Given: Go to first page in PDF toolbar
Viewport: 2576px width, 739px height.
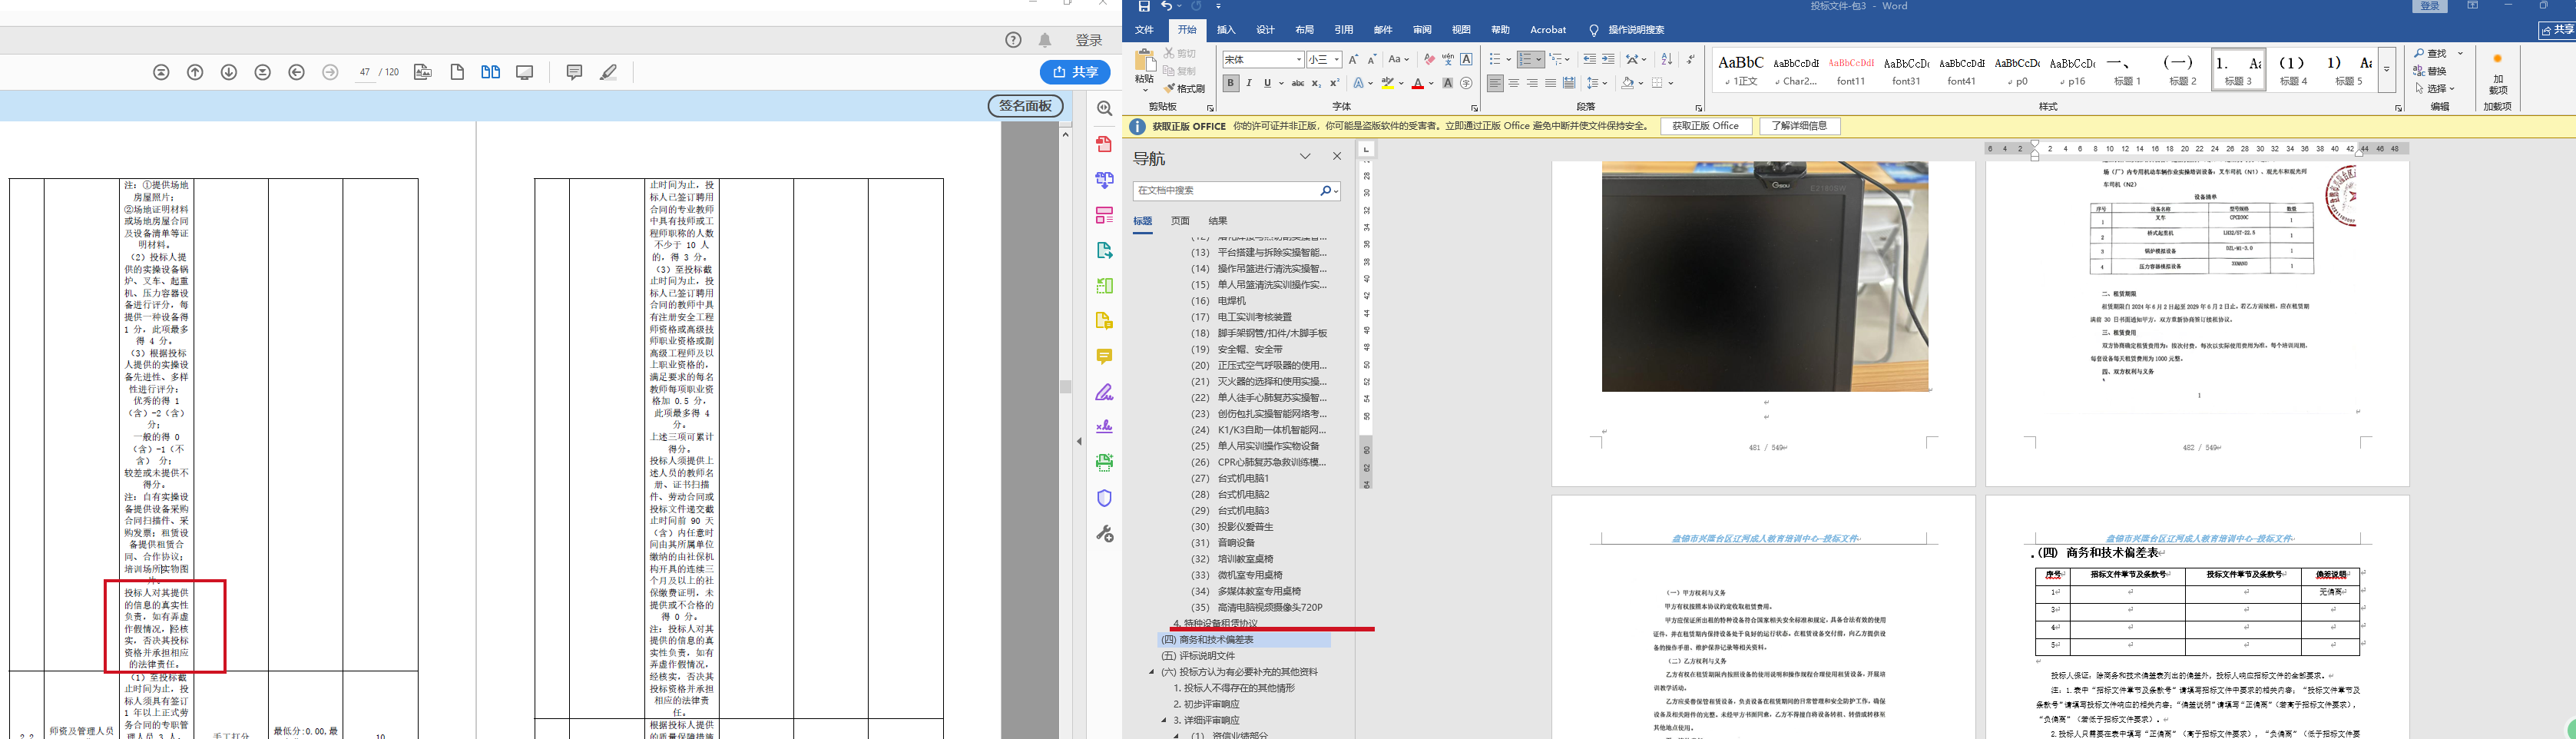Looking at the screenshot, I should tap(162, 72).
